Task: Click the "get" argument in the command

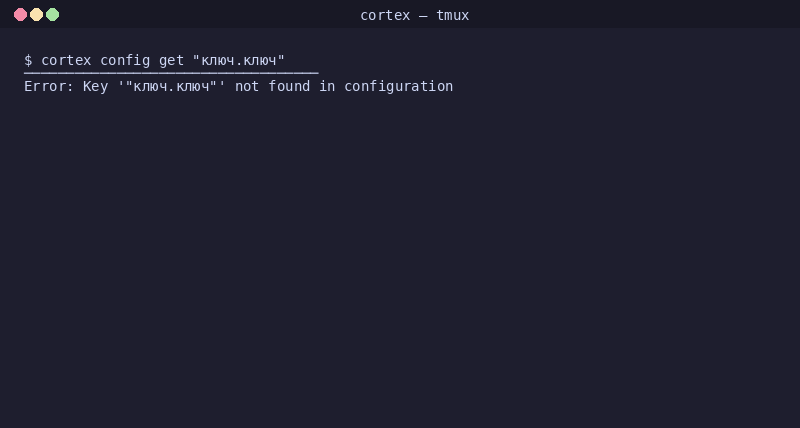Action: click(171, 61)
